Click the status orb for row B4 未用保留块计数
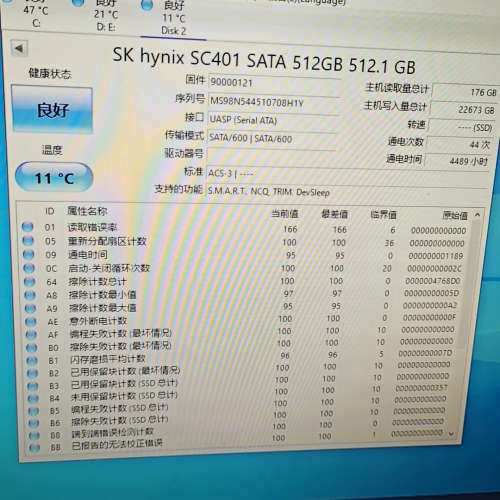500x500 pixels. 33,398
